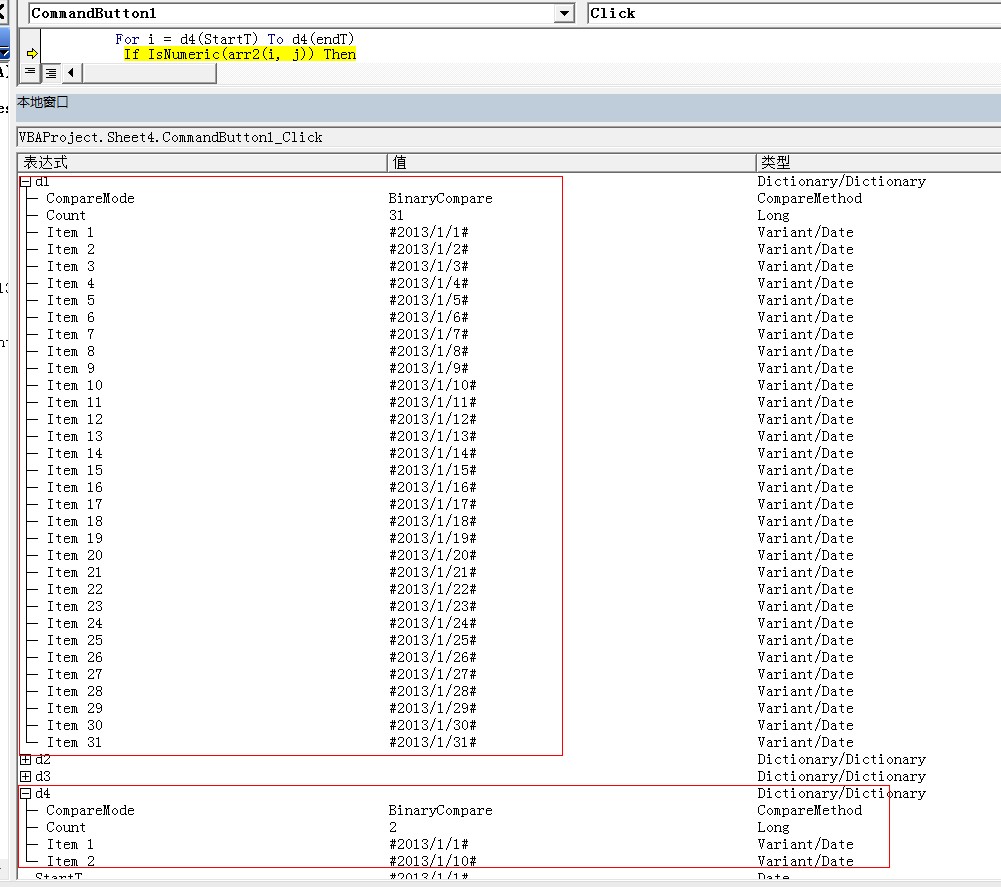Expand the d3 dictionary node
The image size is (1001, 887).
26,777
